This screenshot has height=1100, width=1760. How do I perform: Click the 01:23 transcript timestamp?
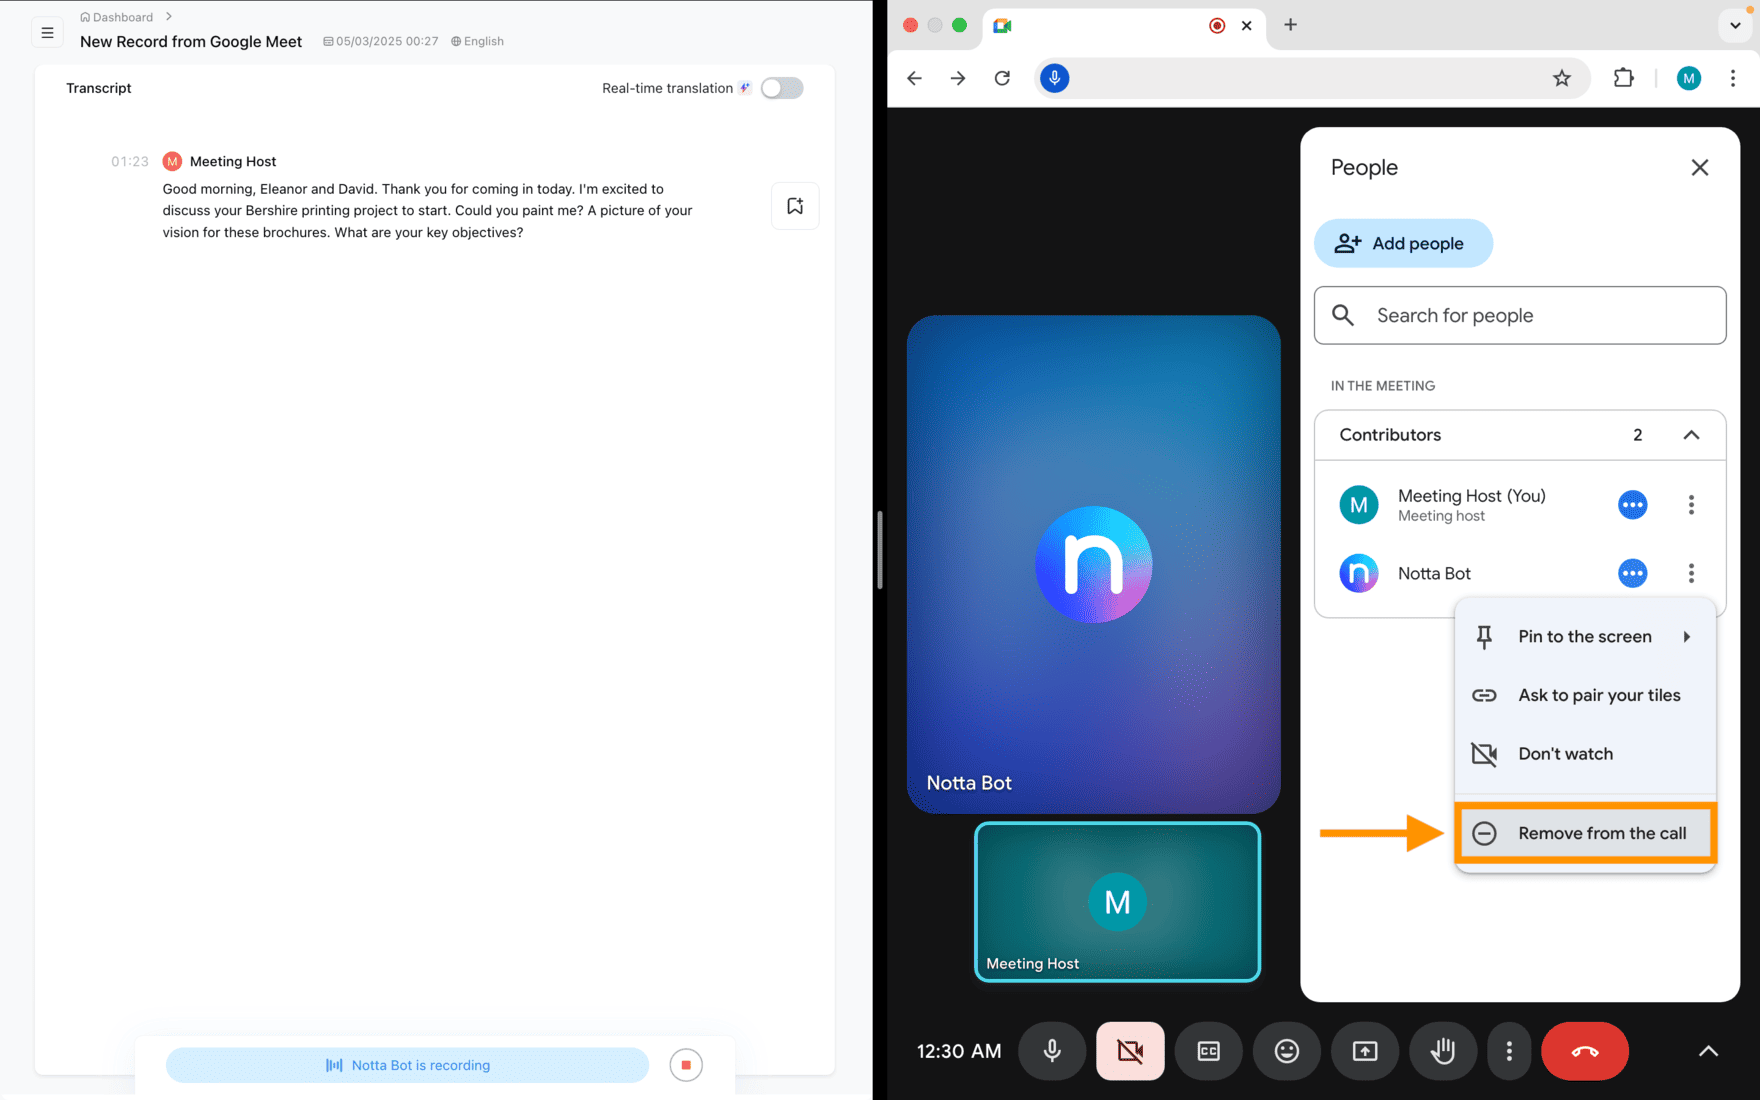pyautogui.click(x=130, y=161)
